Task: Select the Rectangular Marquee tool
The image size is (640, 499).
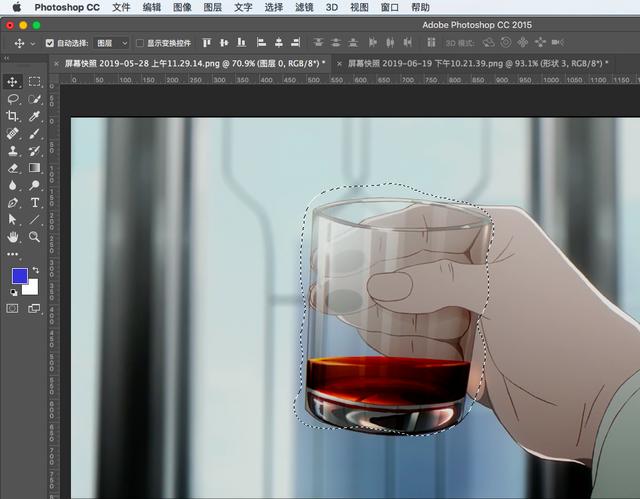Action: point(35,82)
